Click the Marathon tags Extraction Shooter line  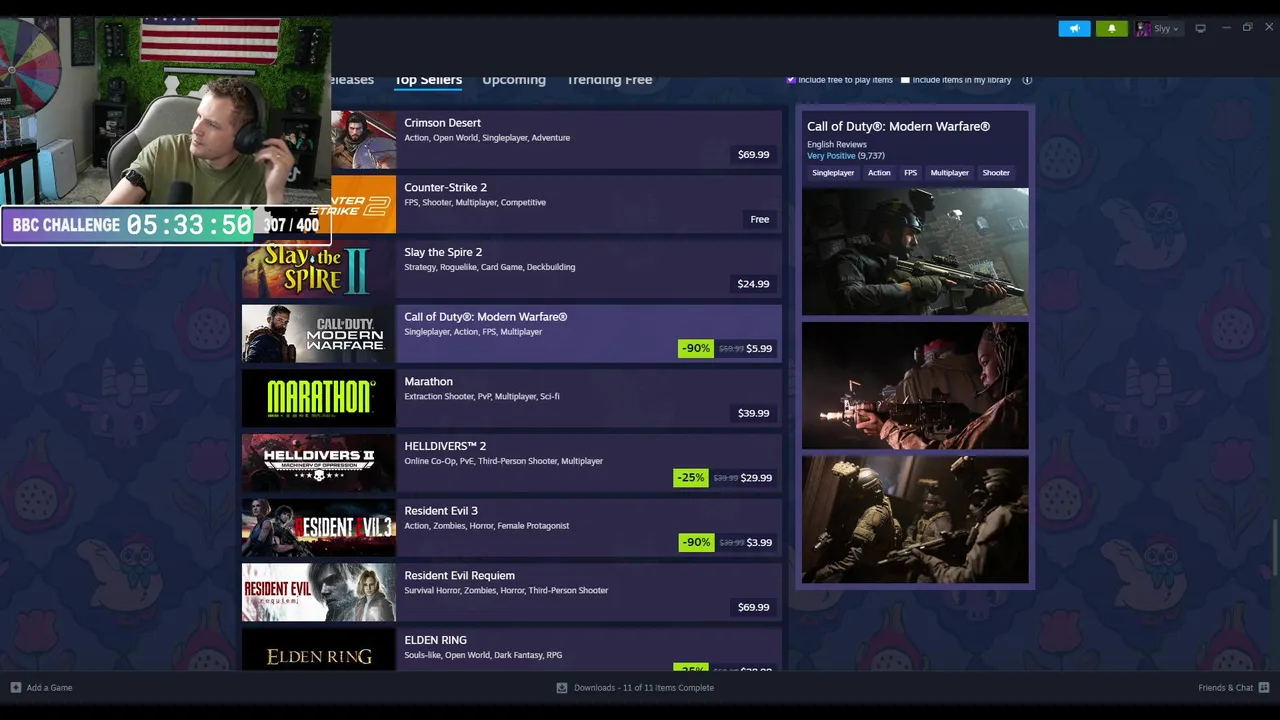coord(482,397)
